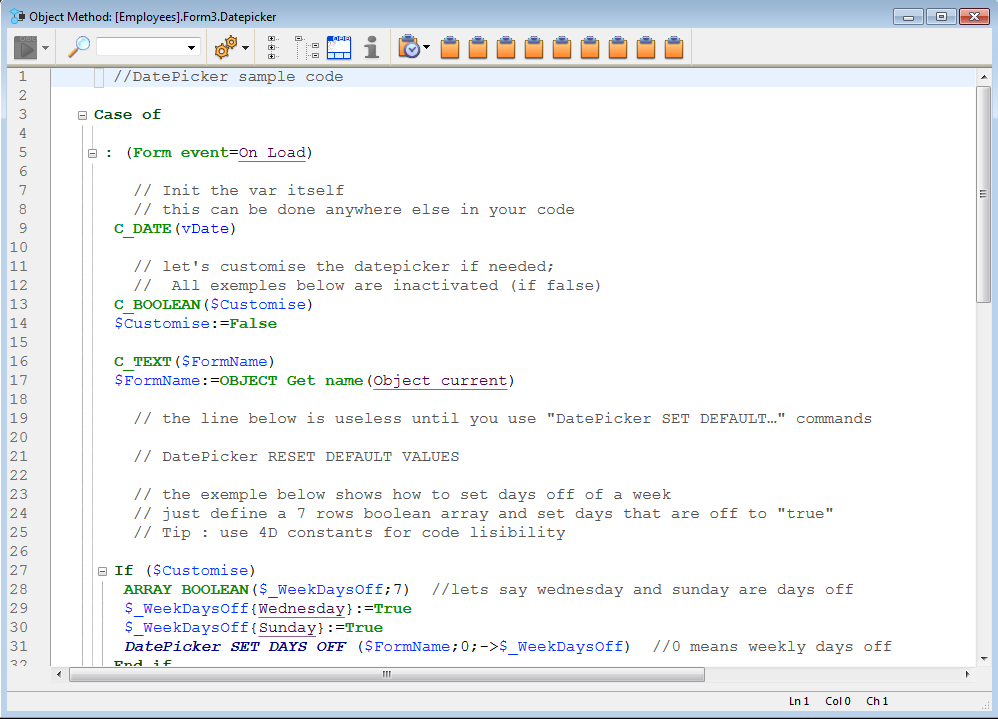Click the execute method play button
The image size is (998, 719).
point(25,47)
